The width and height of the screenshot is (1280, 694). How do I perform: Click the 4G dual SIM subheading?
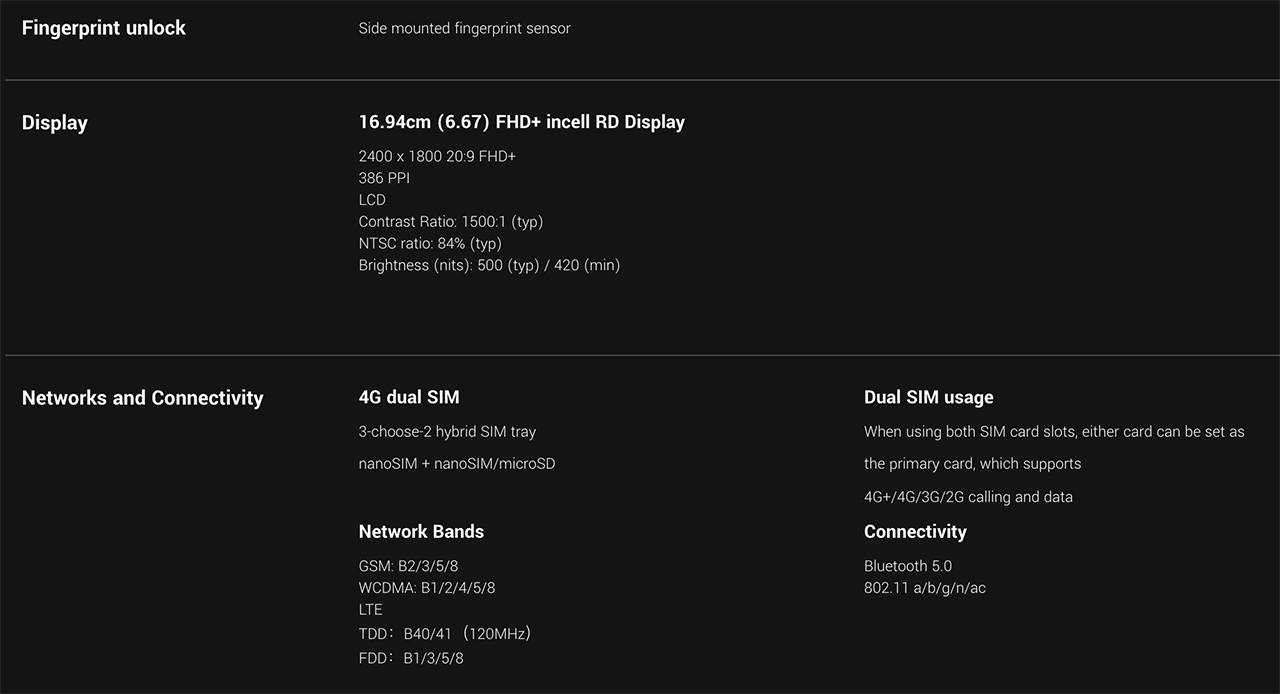(x=409, y=397)
